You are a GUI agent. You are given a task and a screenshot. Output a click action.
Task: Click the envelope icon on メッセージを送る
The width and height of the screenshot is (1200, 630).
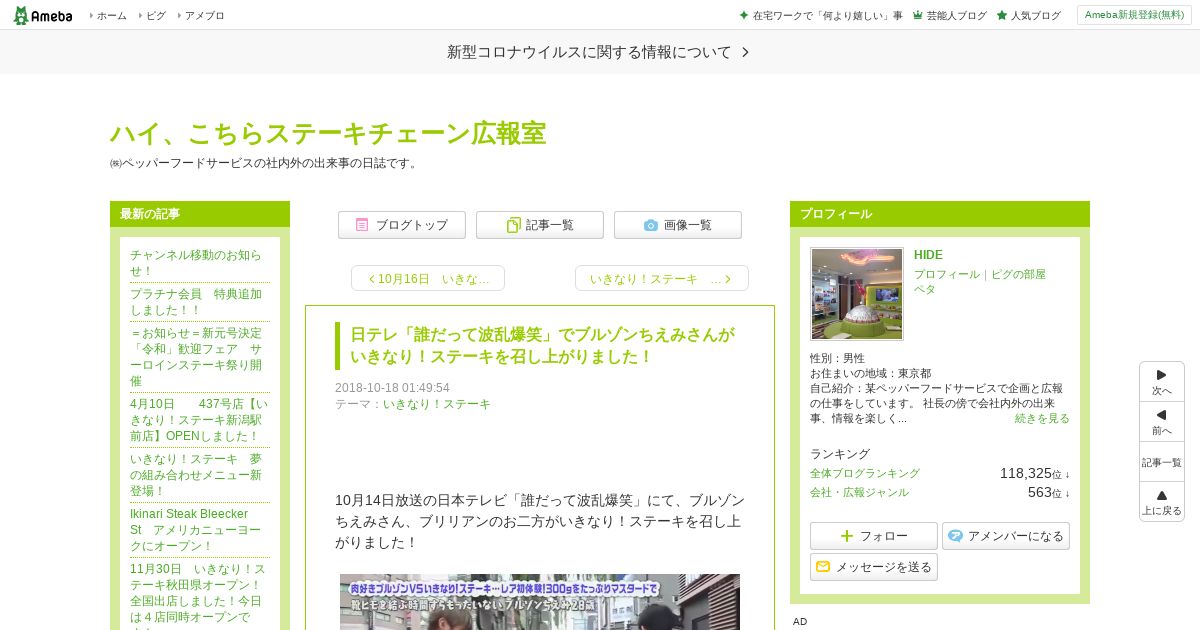coord(823,567)
